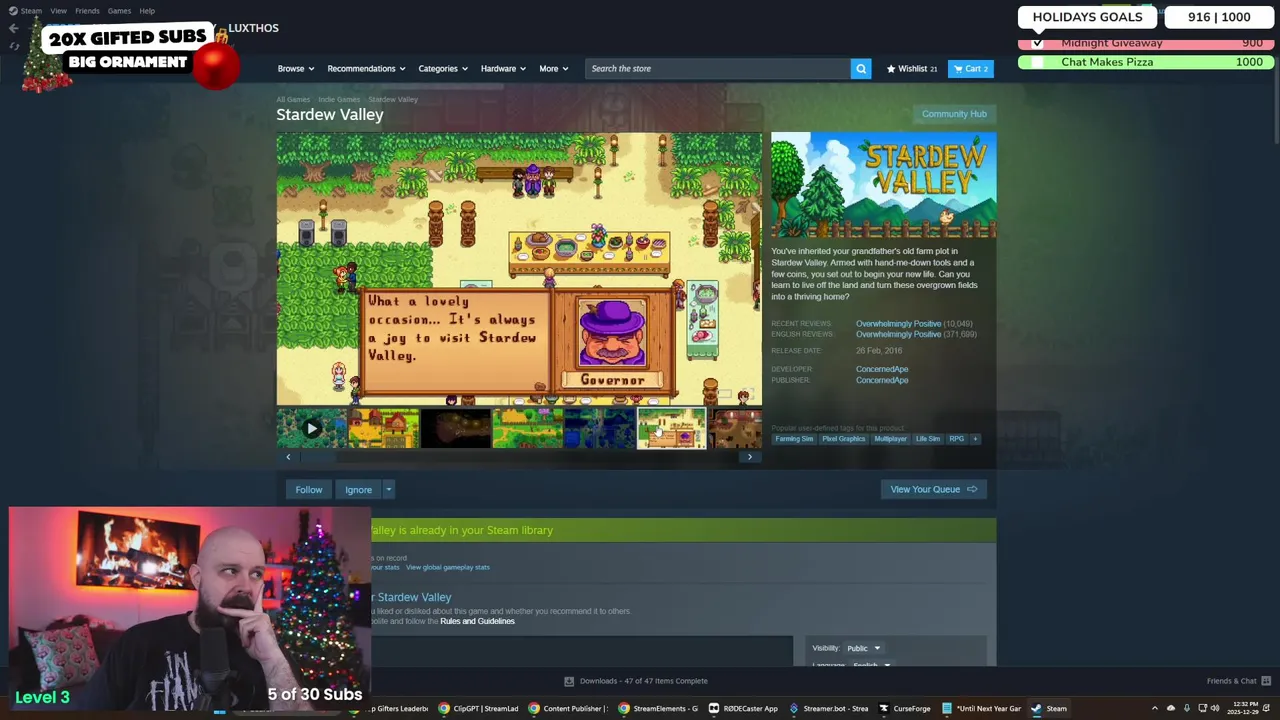Viewport: 1280px width, 720px height.
Task: Click the All Games breadcrumb
Action: point(293,99)
